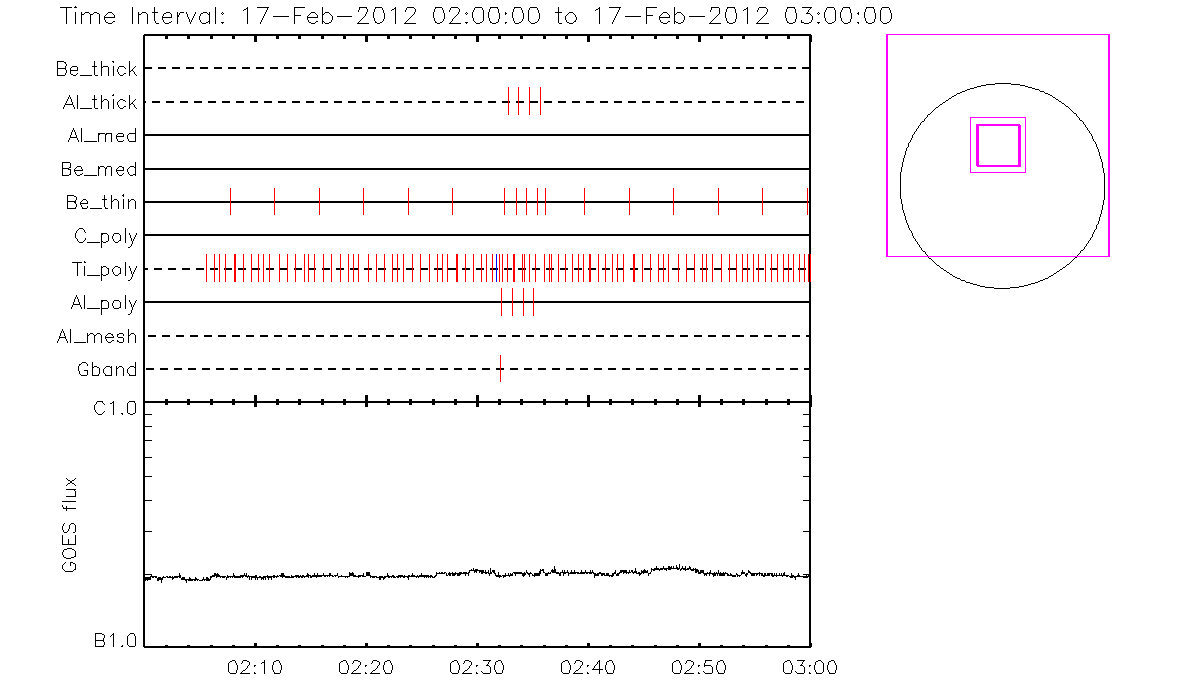Click the first red Be_thin exposure marker
The width and height of the screenshot is (1200, 700).
coord(231,201)
